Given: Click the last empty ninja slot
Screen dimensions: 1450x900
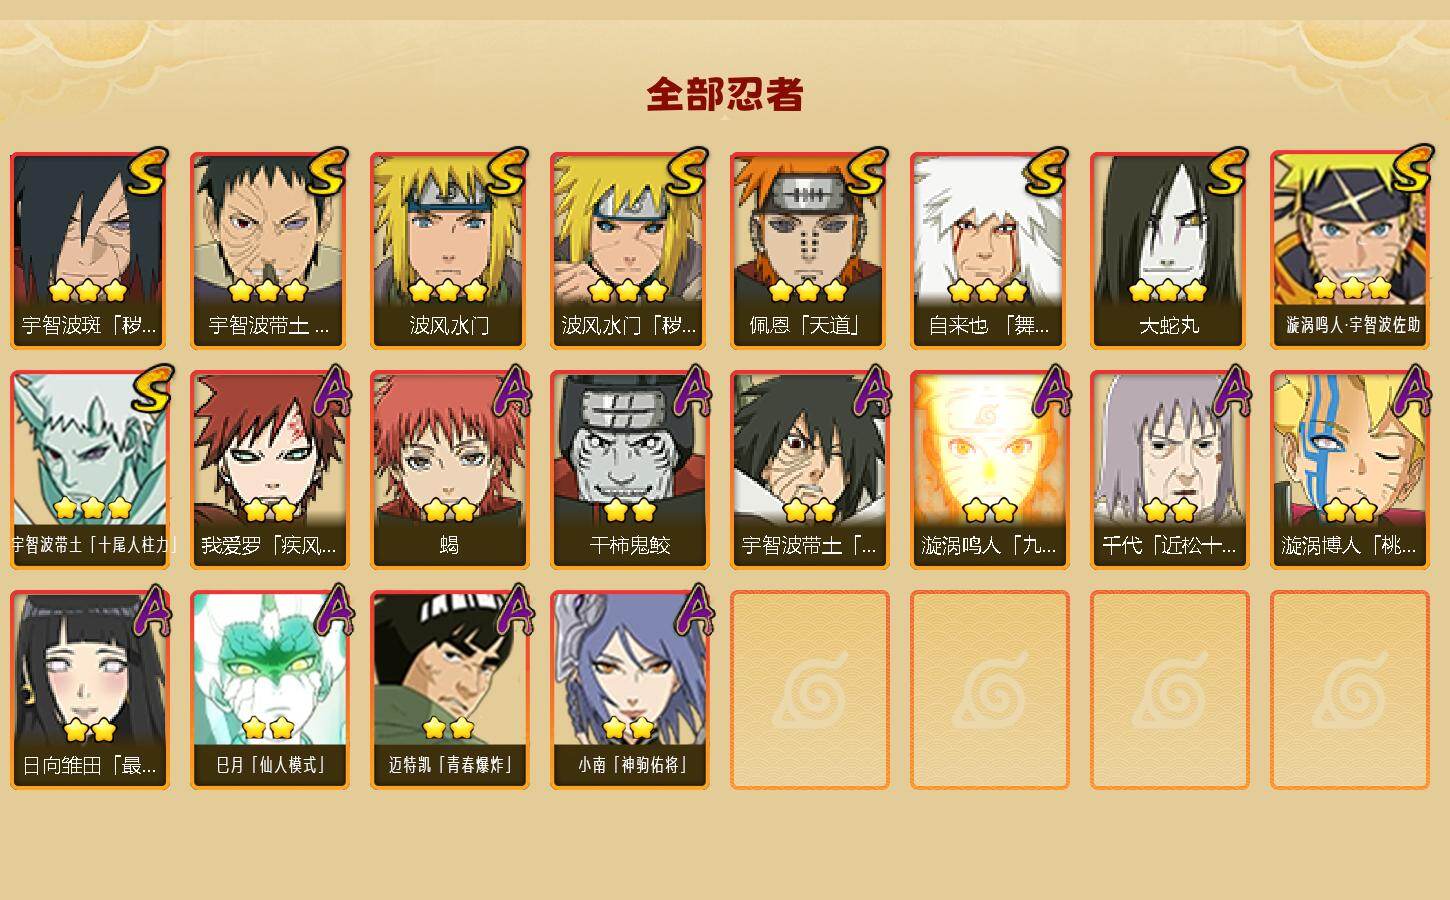Looking at the screenshot, I should click(1349, 690).
